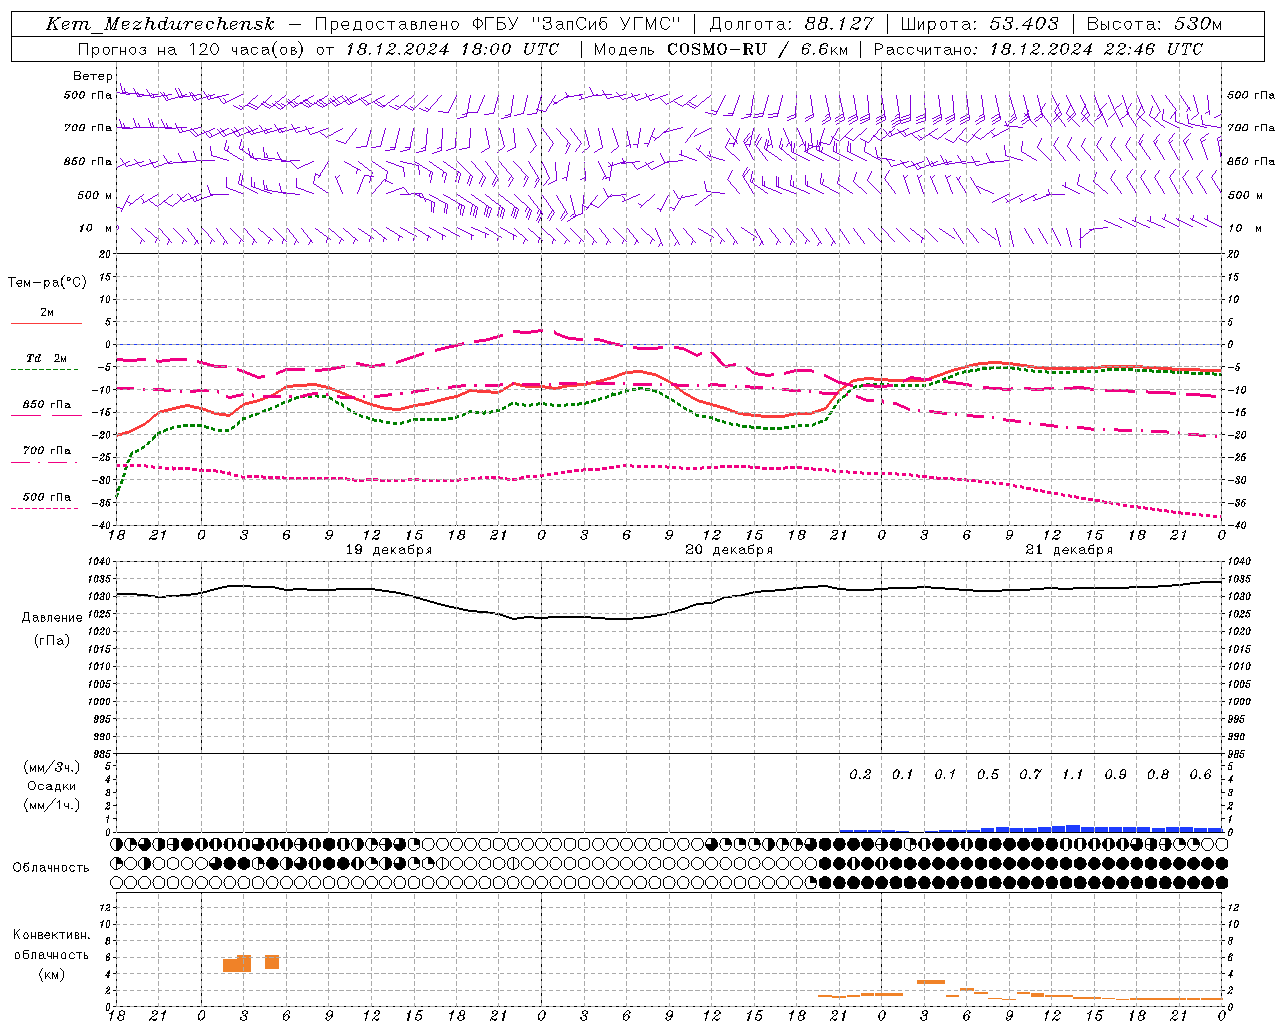Click the Td 2м legend entry
The width and height of the screenshot is (1280, 1024).
pyautogui.click(x=46, y=358)
